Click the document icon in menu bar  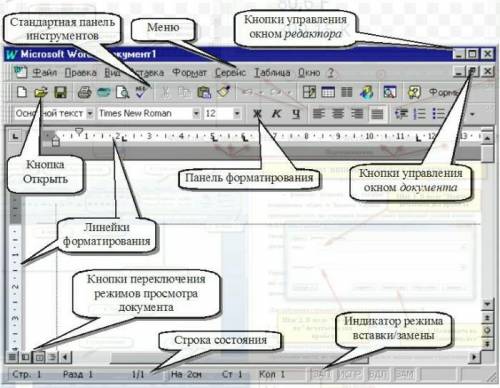(x=20, y=72)
